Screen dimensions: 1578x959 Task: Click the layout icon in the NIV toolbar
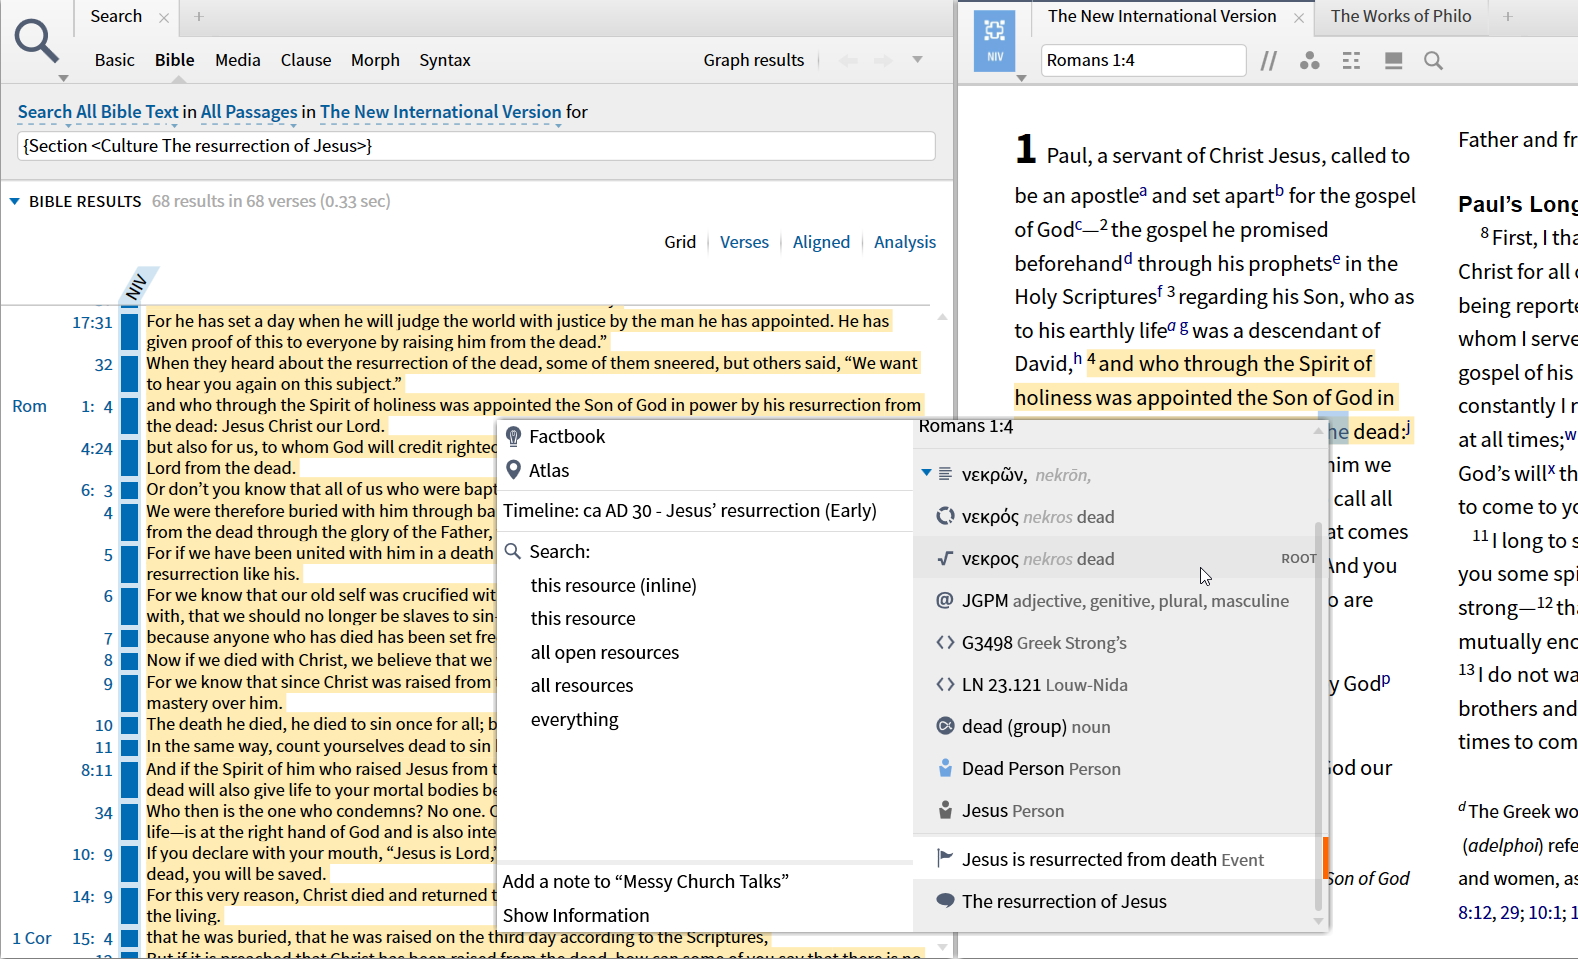(1393, 61)
